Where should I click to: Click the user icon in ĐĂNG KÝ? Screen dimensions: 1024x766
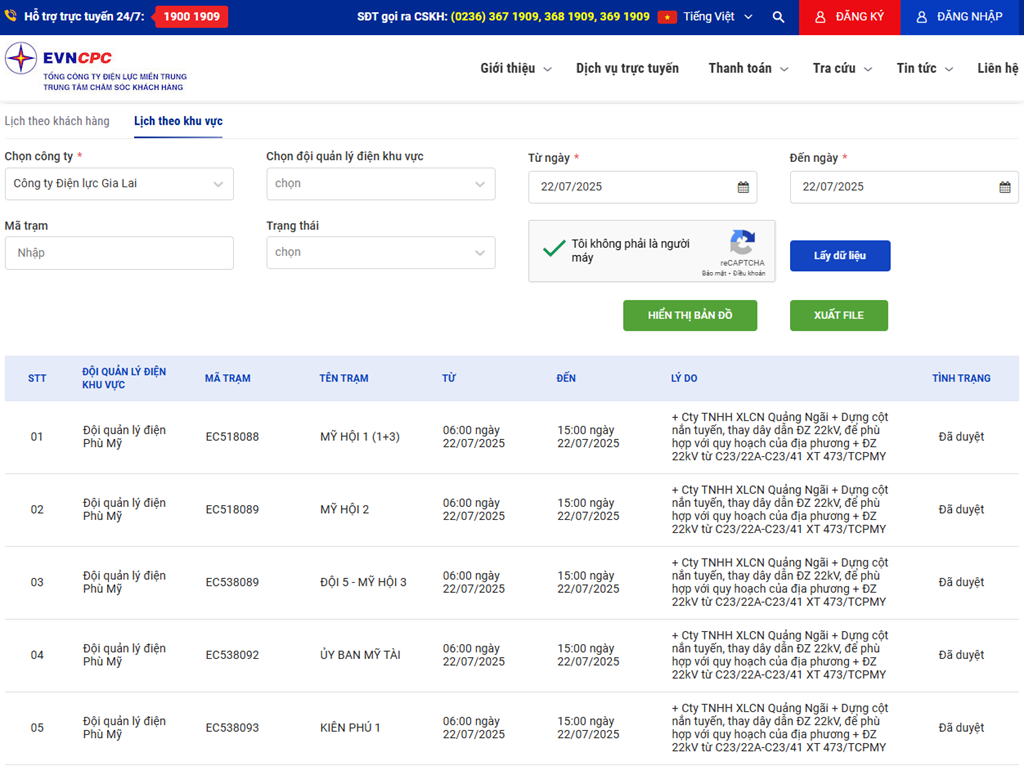[x=820, y=17]
